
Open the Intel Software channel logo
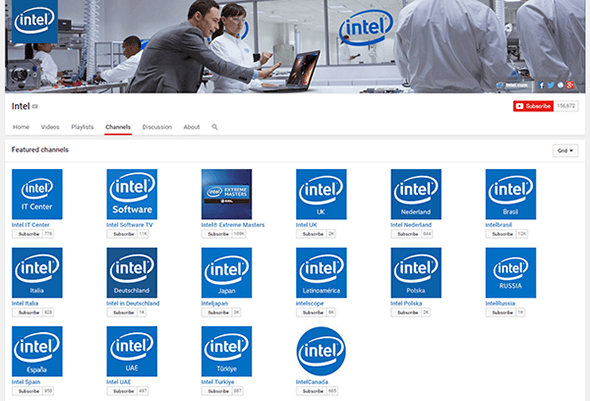(132, 194)
